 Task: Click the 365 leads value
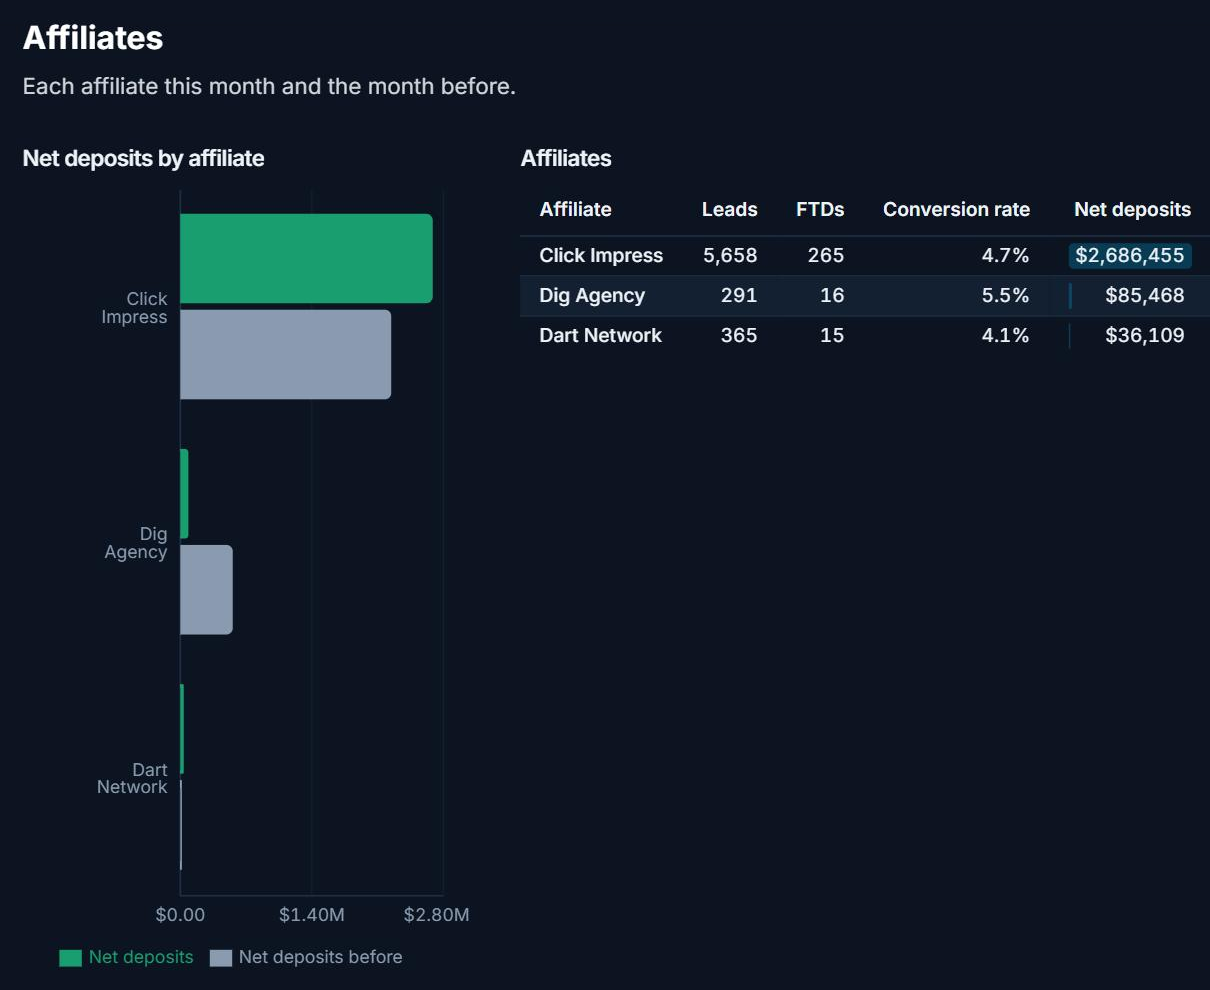(739, 335)
